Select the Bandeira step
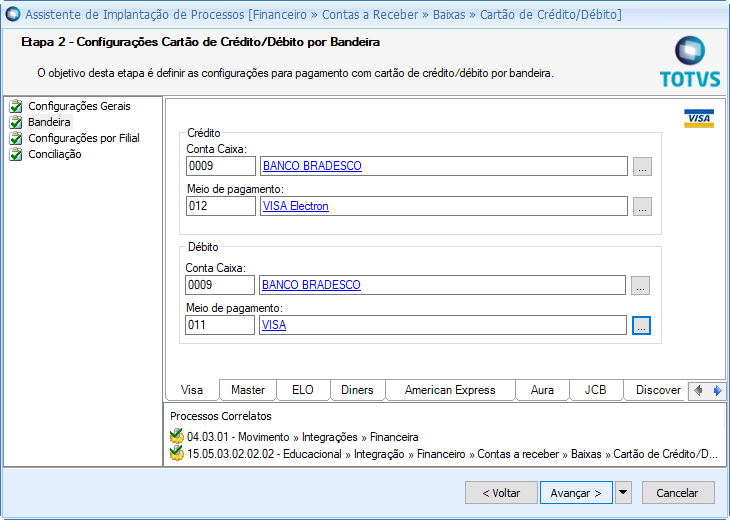This screenshot has width=730, height=520. click(x=49, y=122)
